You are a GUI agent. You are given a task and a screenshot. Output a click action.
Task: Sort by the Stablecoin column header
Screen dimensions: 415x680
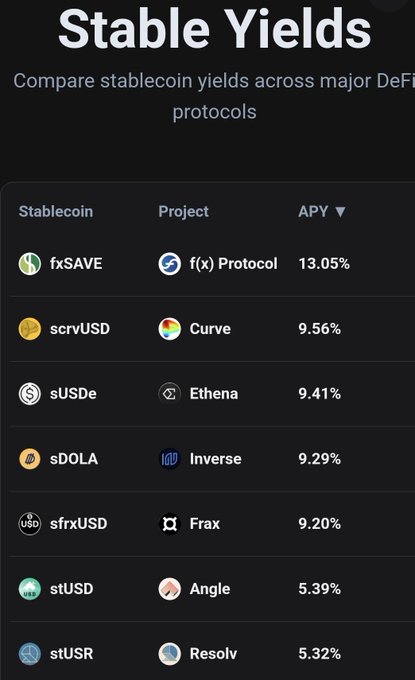[x=56, y=212]
